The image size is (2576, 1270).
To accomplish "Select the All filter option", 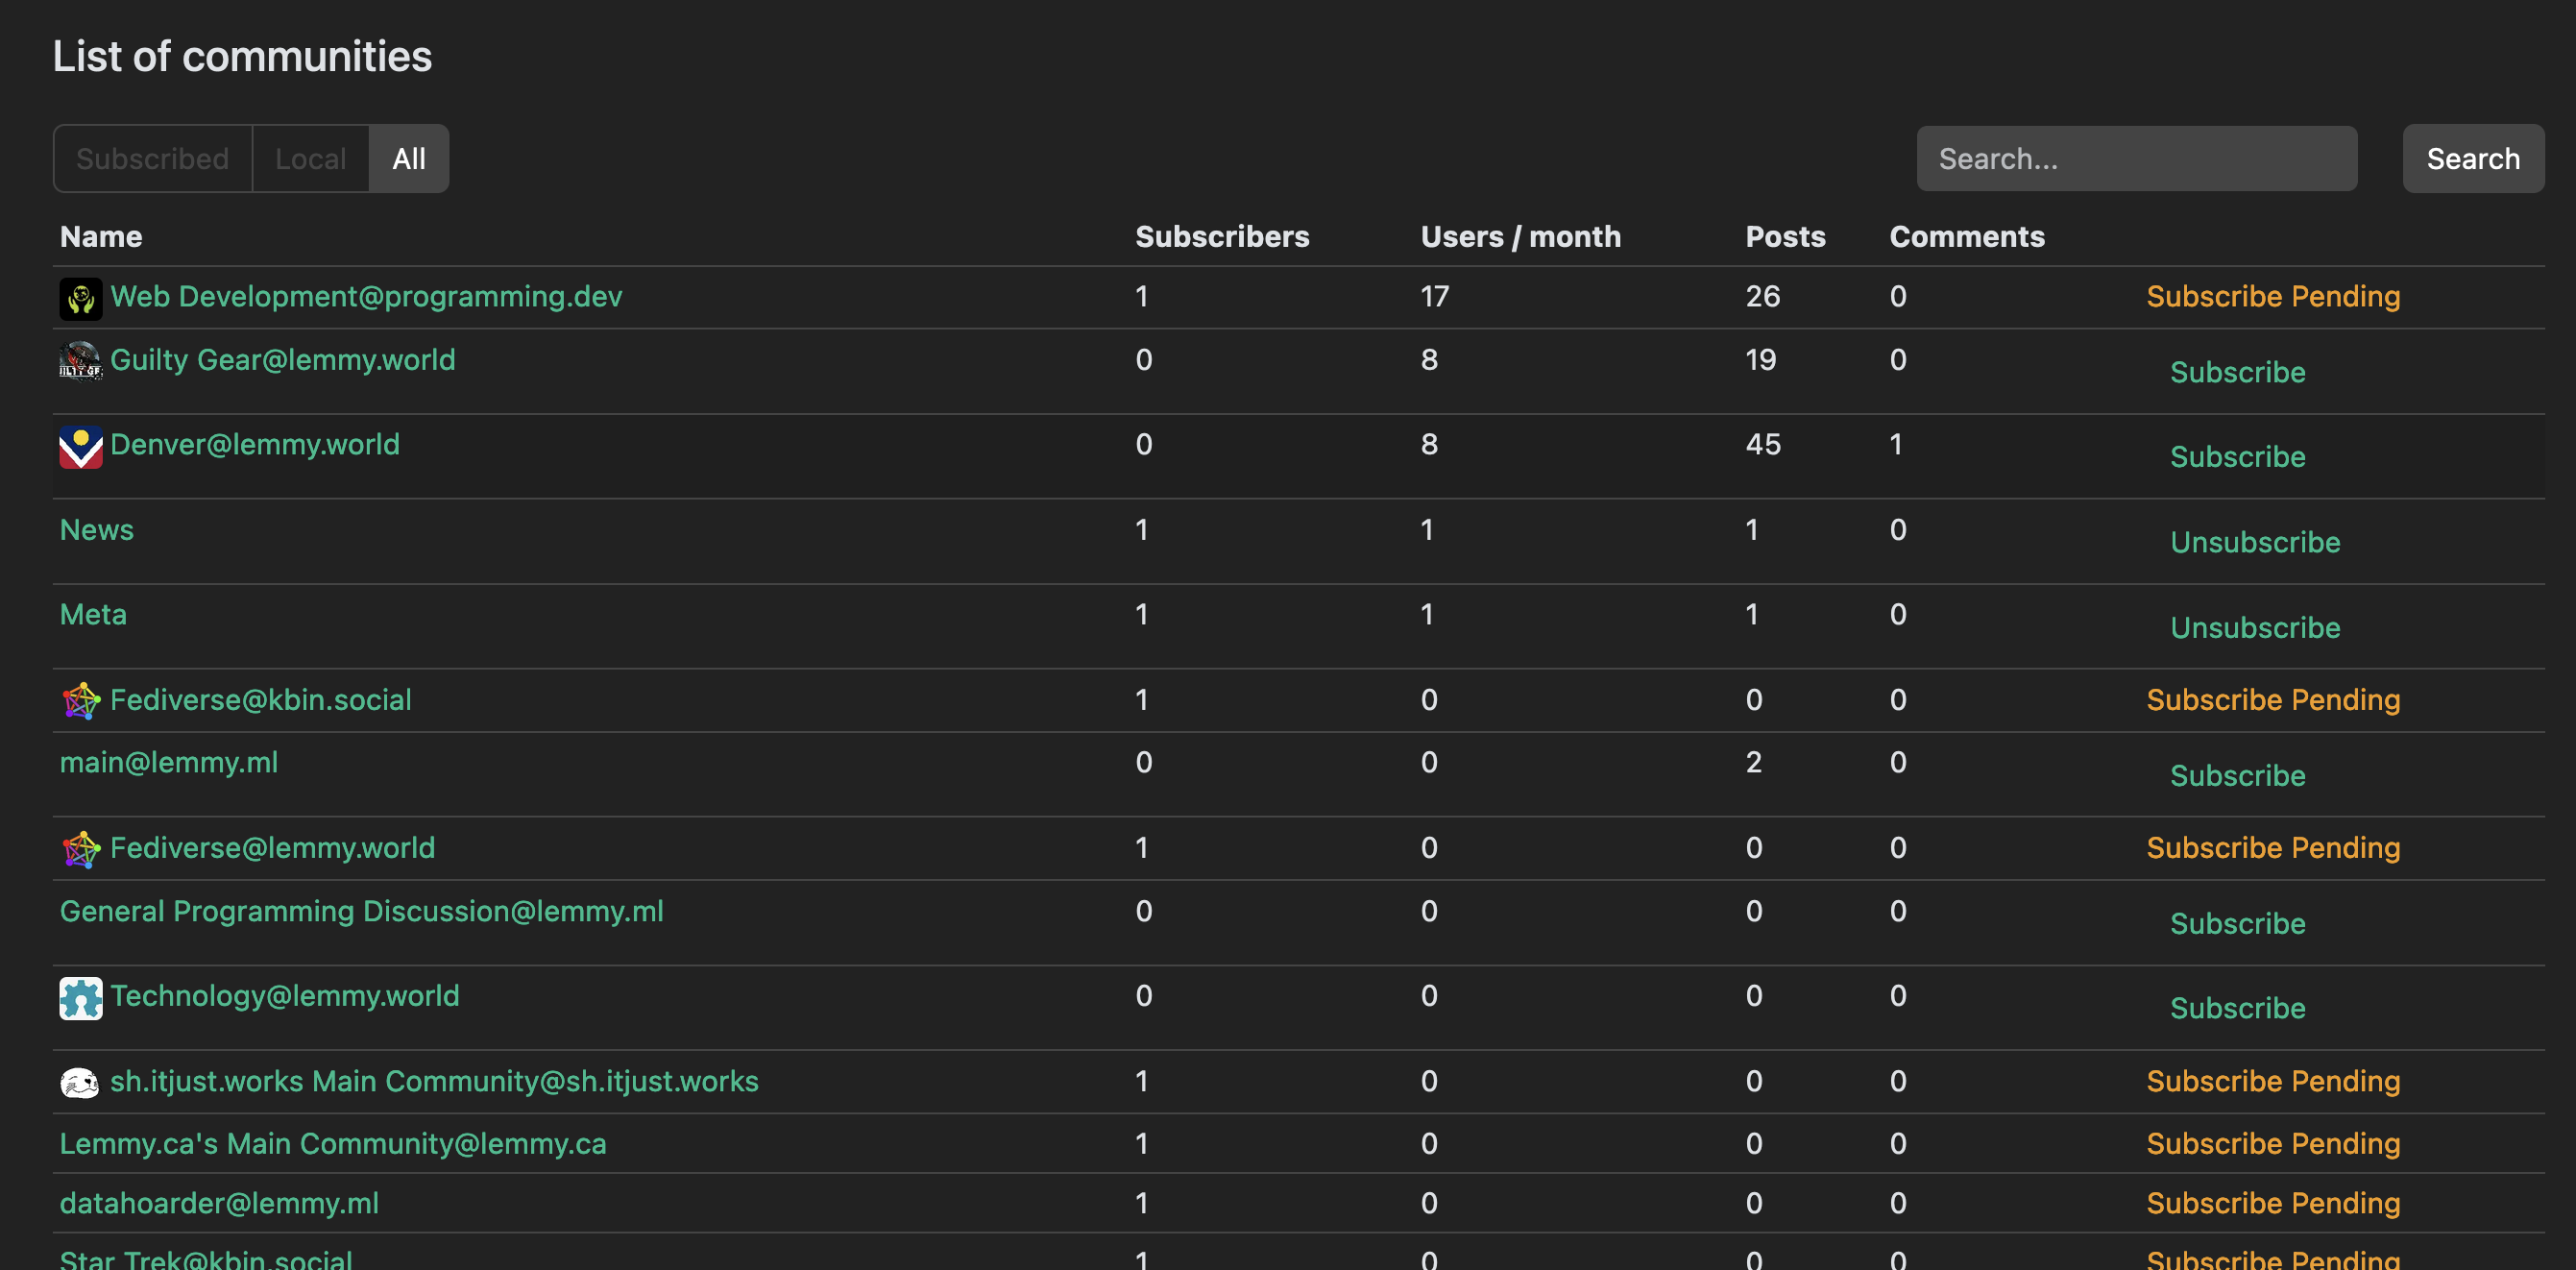I will click(409, 159).
